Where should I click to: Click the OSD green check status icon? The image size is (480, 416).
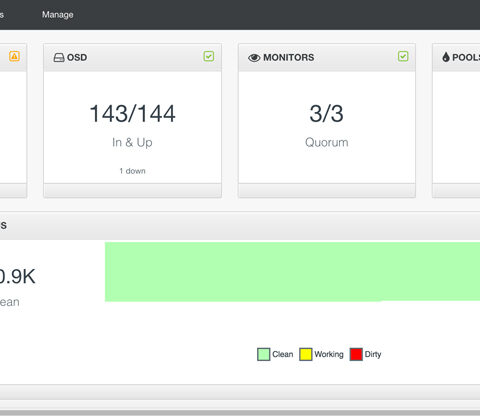coord(209,56)
